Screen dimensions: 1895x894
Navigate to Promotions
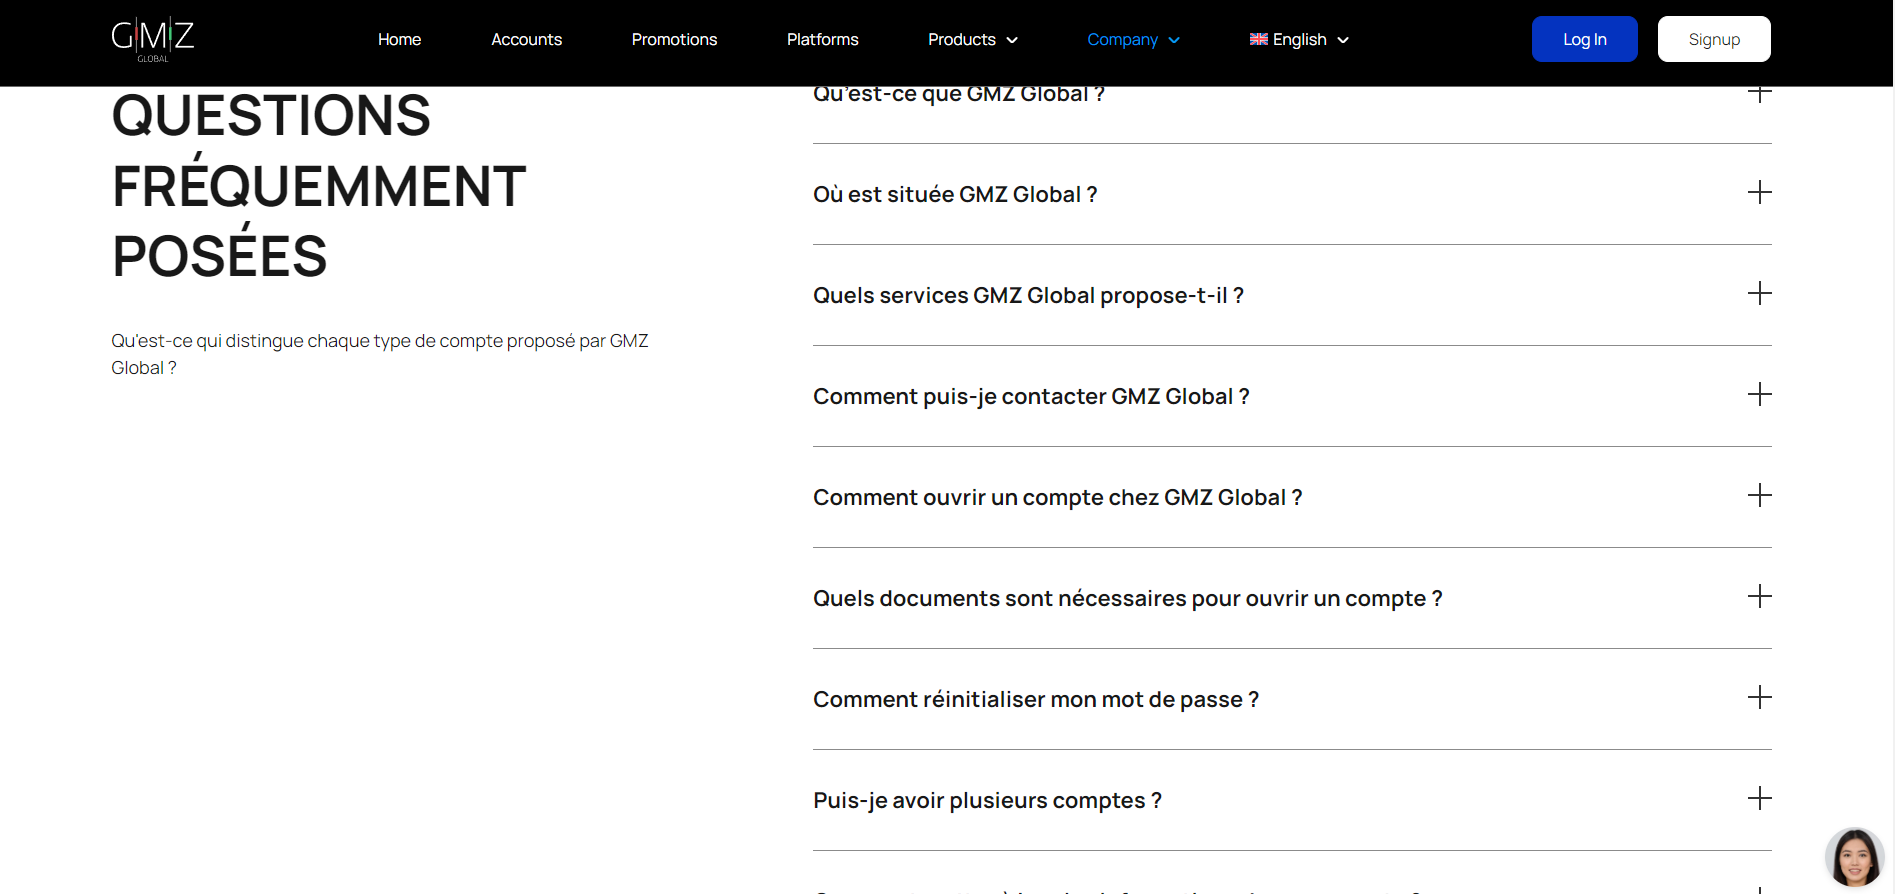tap(674, 40)
